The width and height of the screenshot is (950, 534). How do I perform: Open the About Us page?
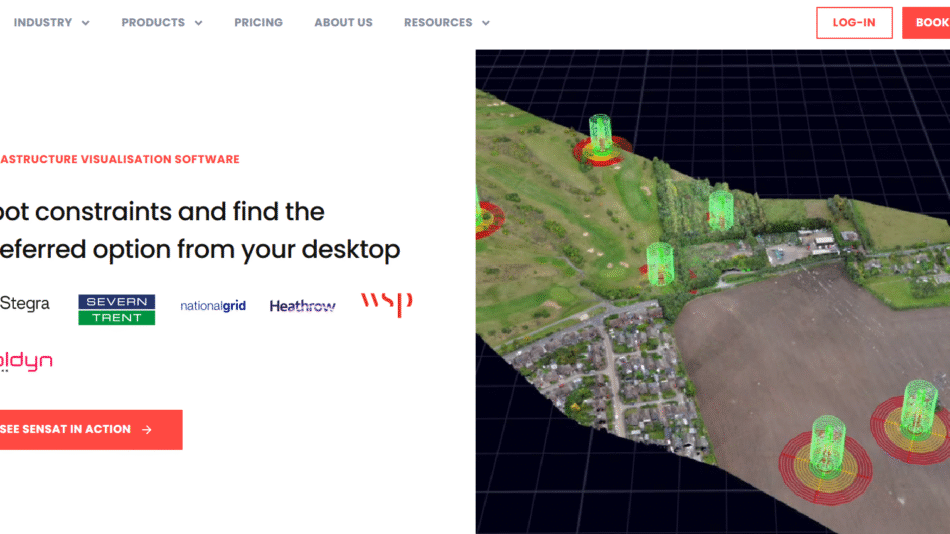point(343,22)
